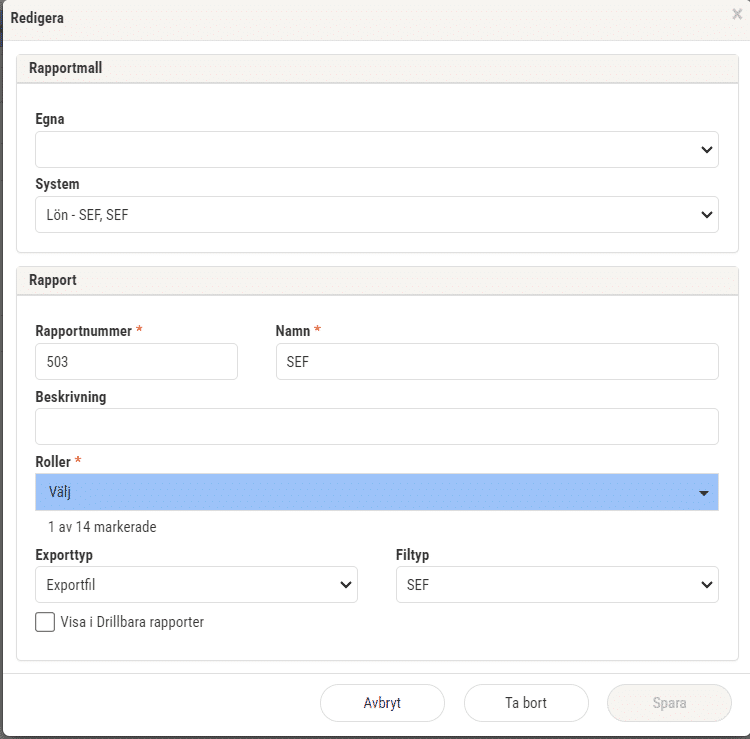The height and width of the screenshot is (739, 750).
Task: Click the chevron arrow of Exporttyp dropdown
Action: tap(345, 585)
